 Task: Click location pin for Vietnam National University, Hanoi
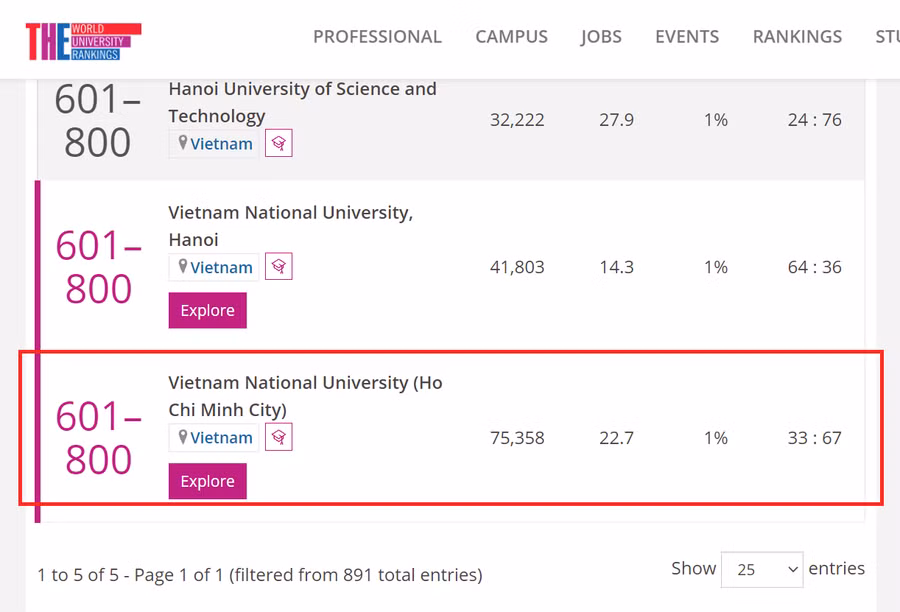click(183, 266)
